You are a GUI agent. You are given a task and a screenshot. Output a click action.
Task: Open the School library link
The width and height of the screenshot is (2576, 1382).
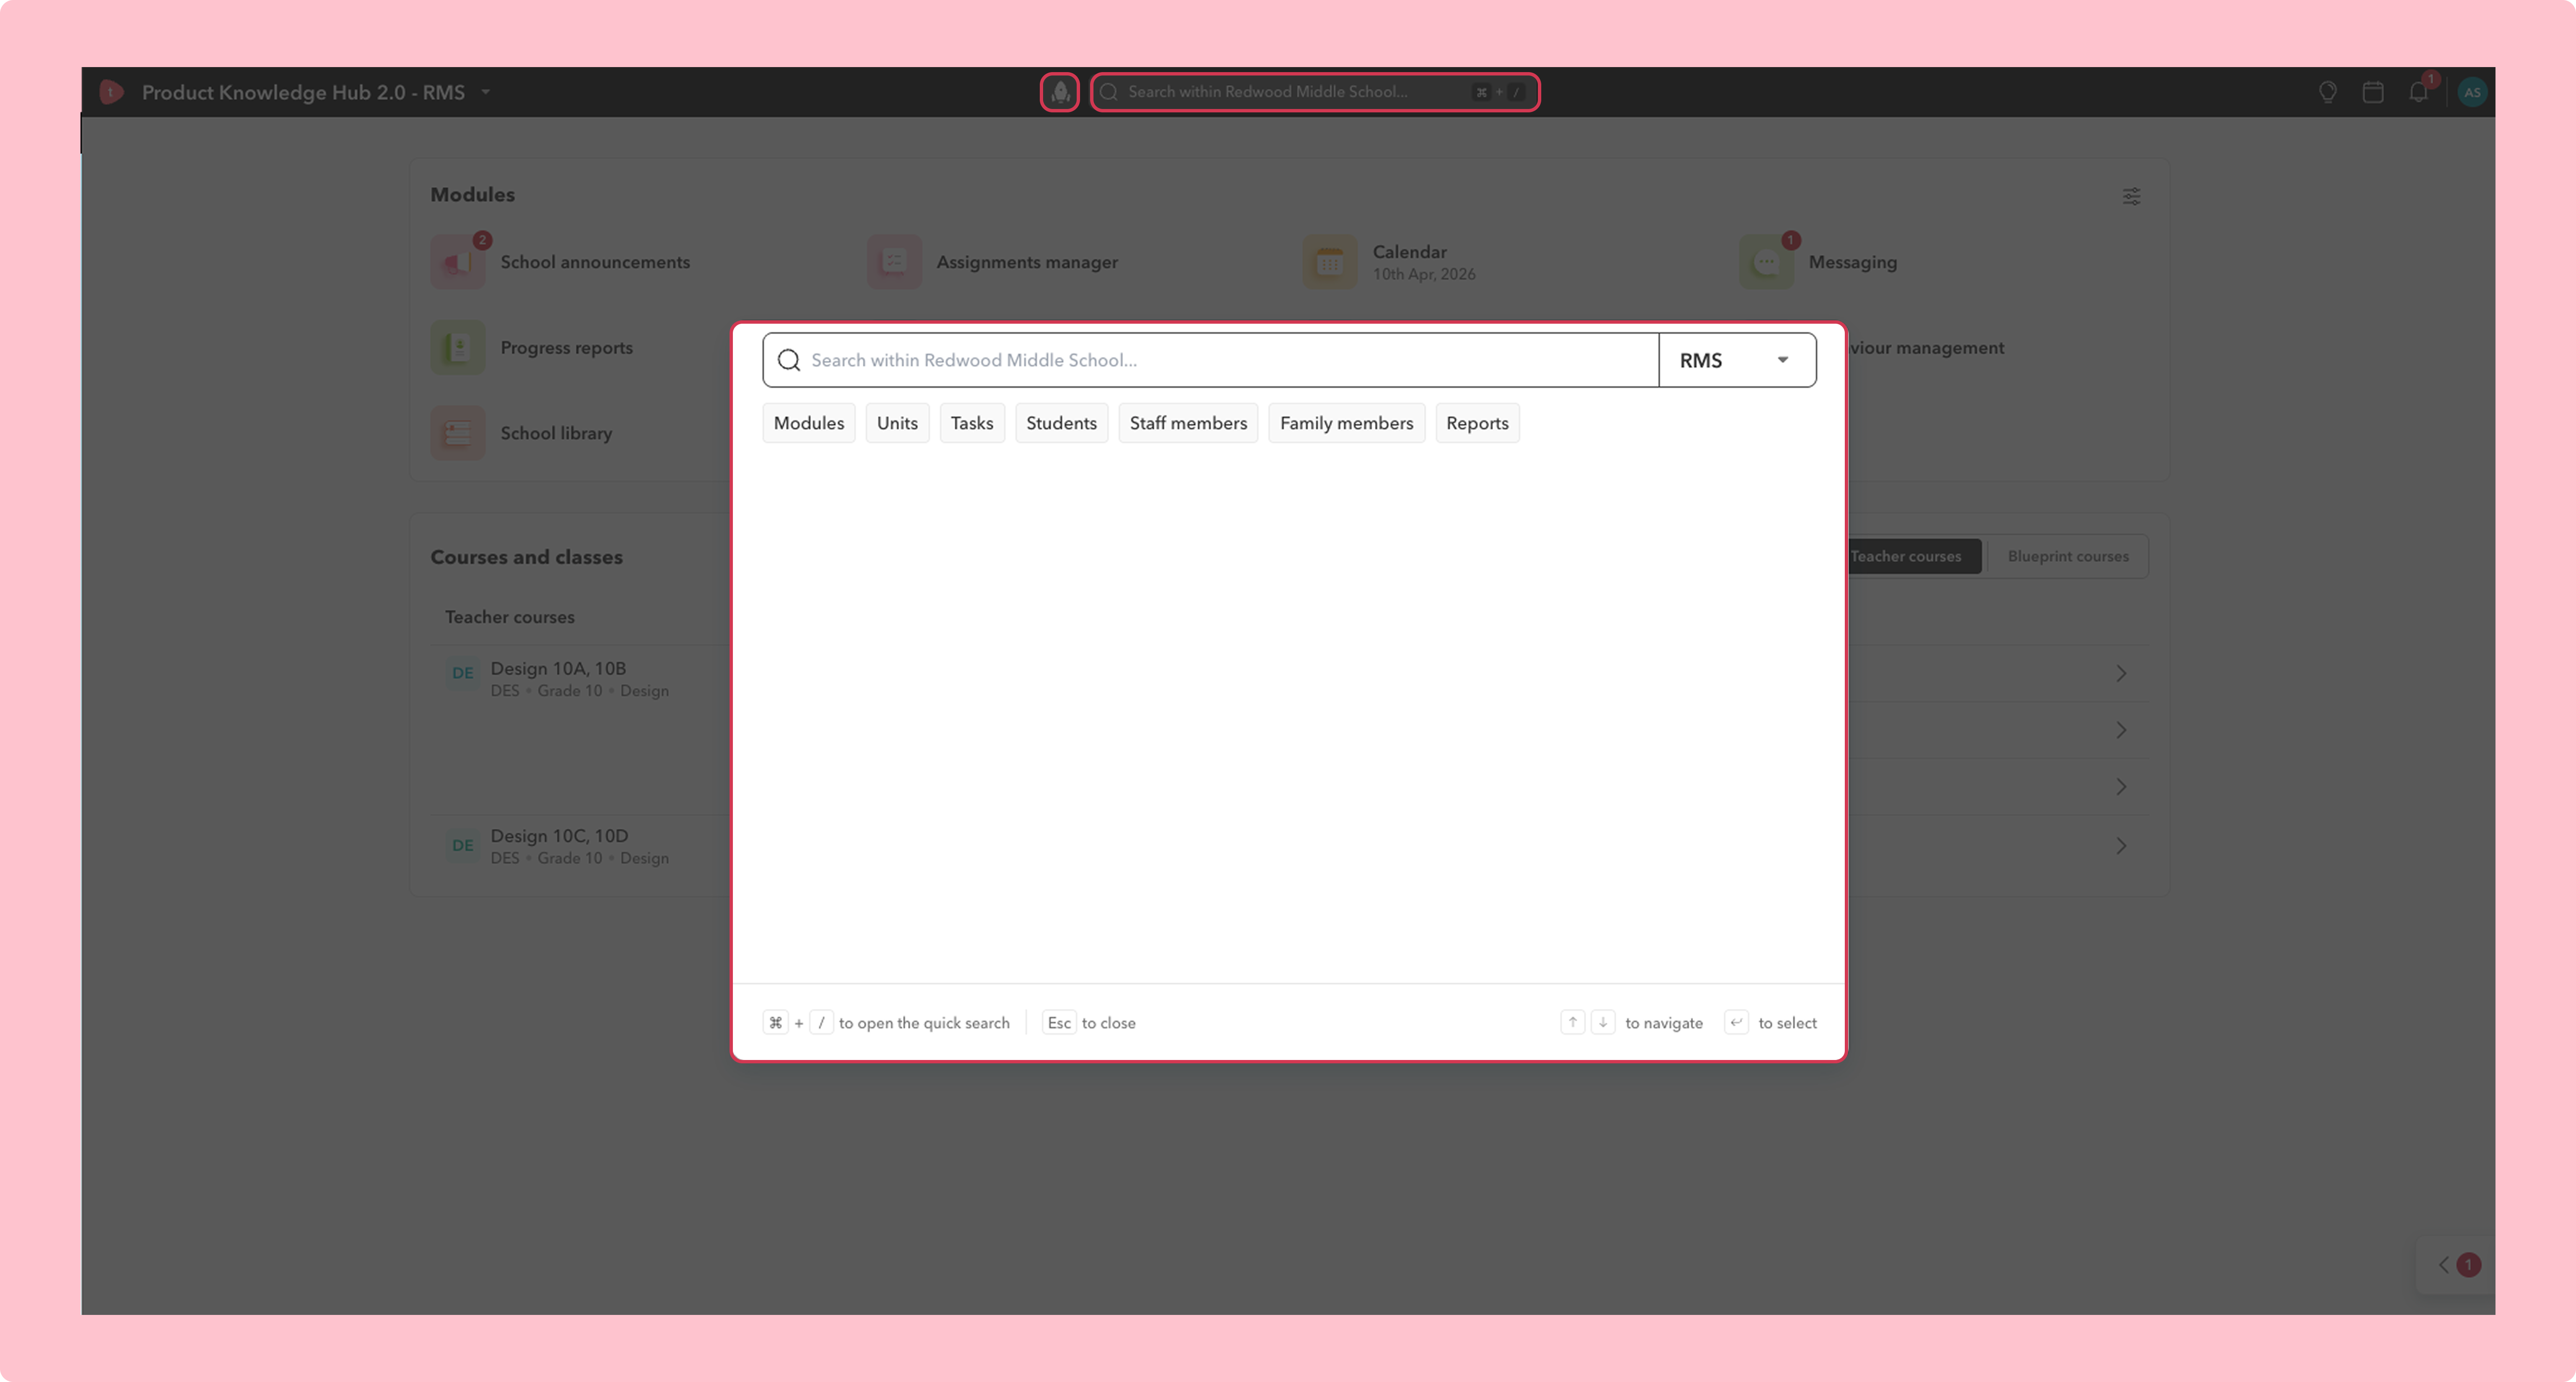[x=556, y=433]
